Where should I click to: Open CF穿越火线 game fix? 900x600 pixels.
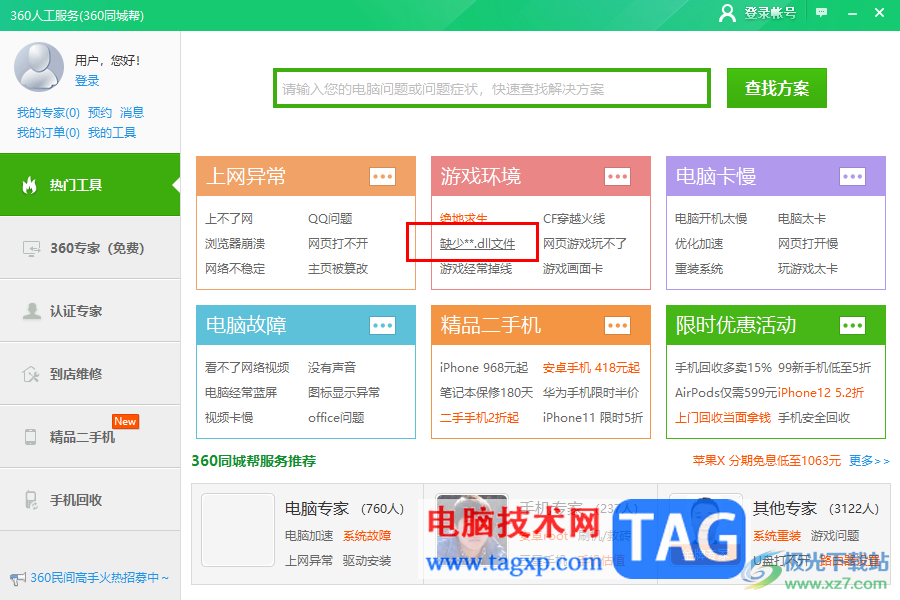574,219
